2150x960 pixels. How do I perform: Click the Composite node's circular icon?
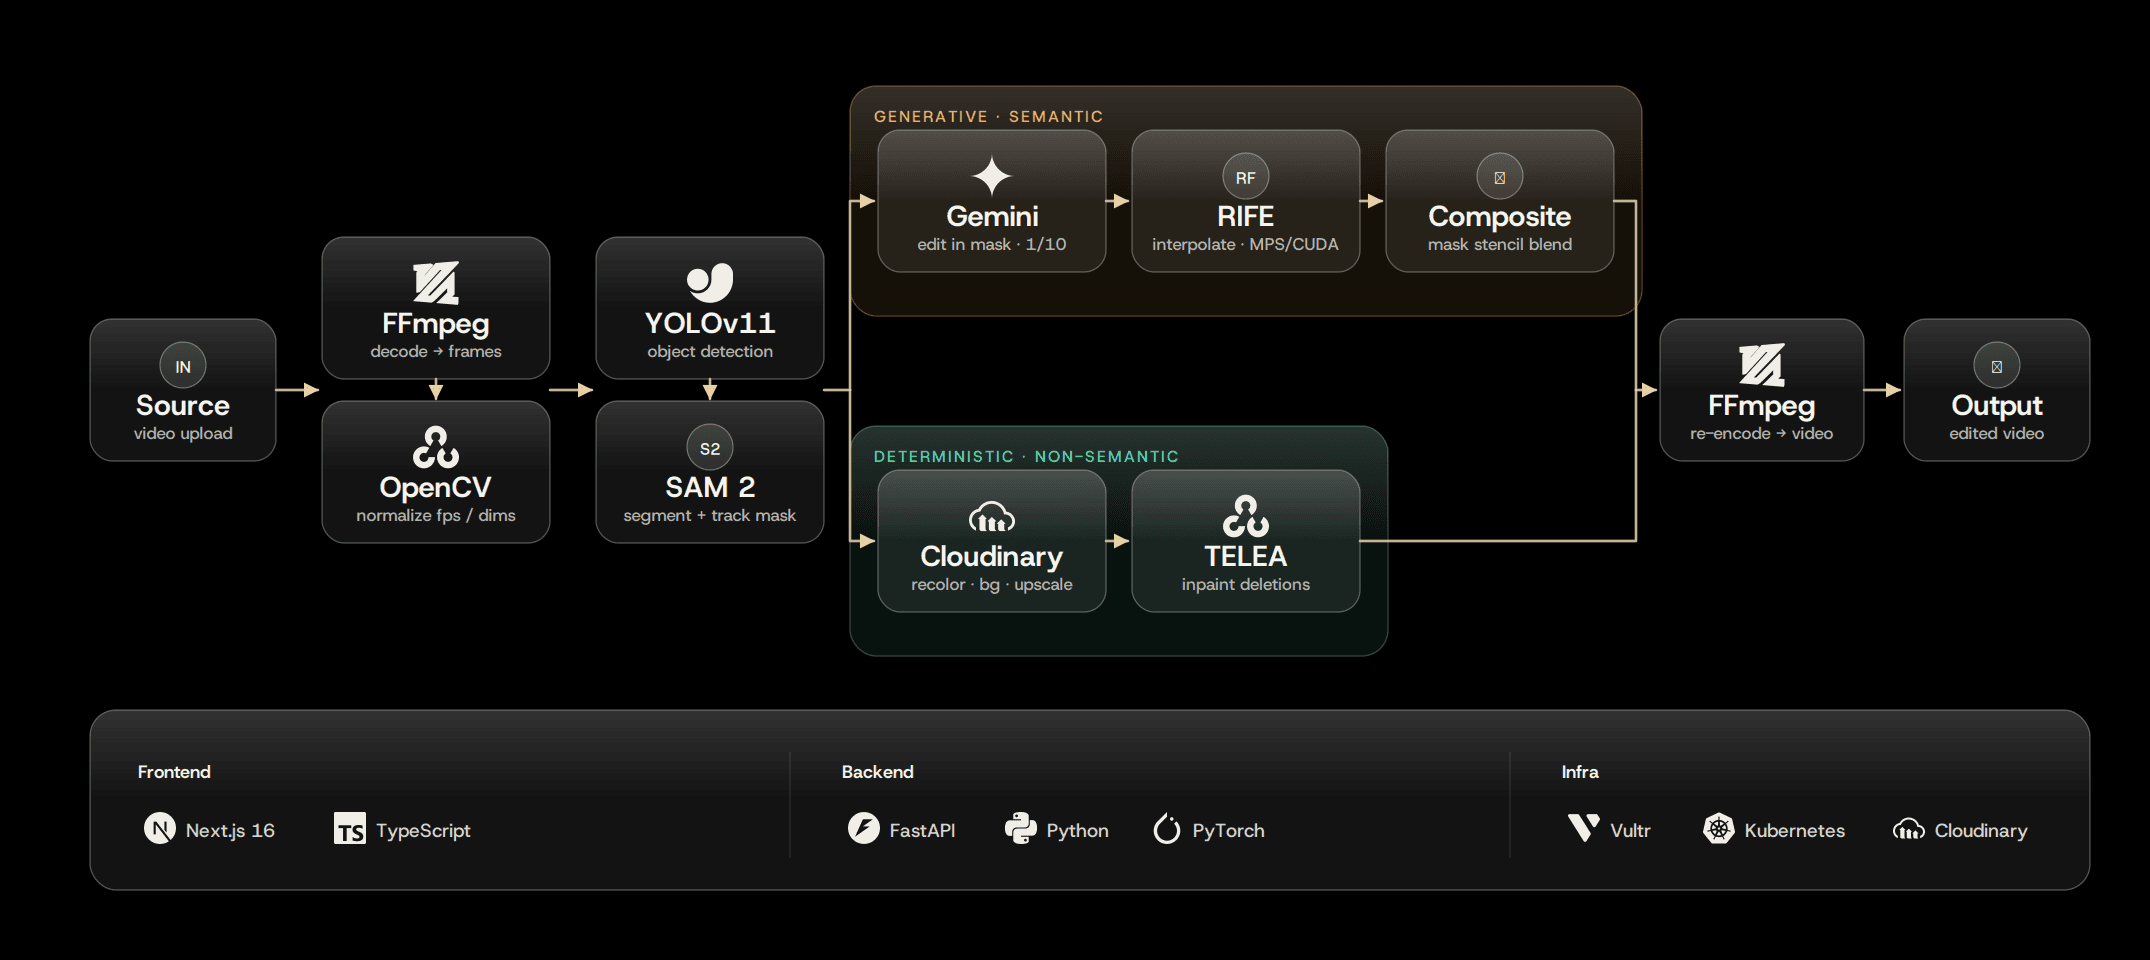point(1500,177)
